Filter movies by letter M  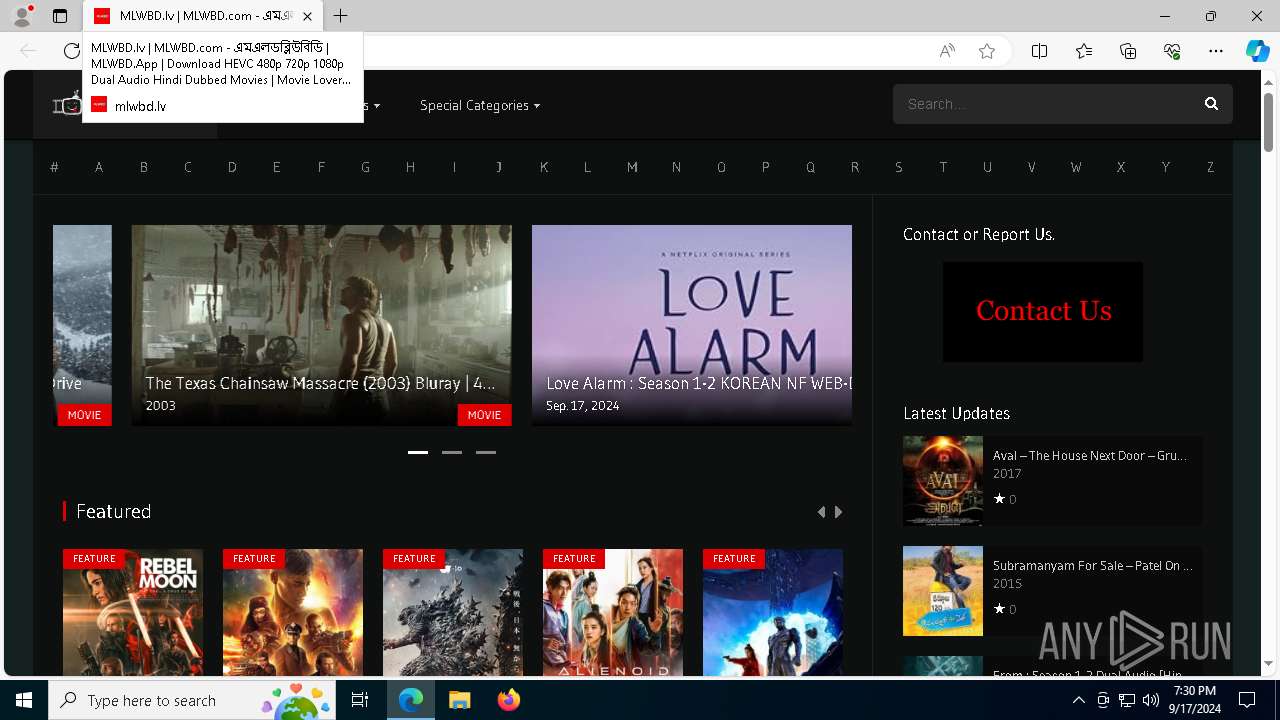tap(632, 167)
